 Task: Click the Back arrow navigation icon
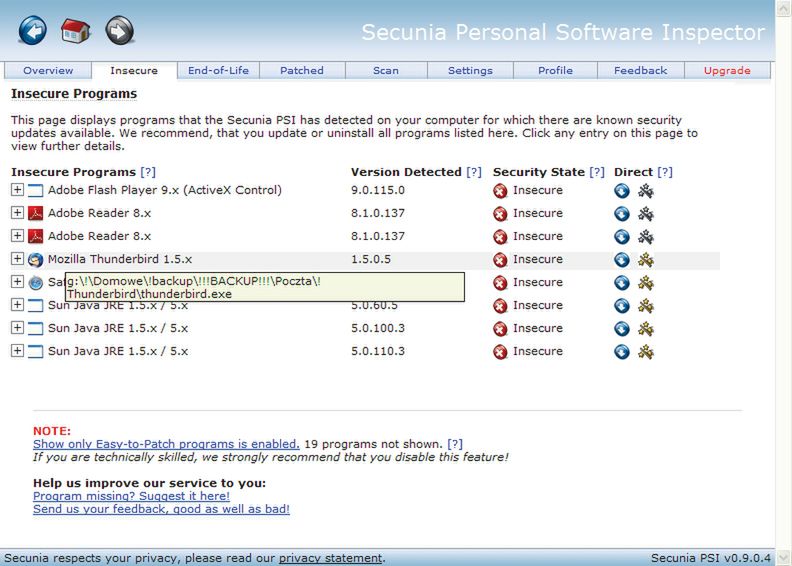click(33, 31)
